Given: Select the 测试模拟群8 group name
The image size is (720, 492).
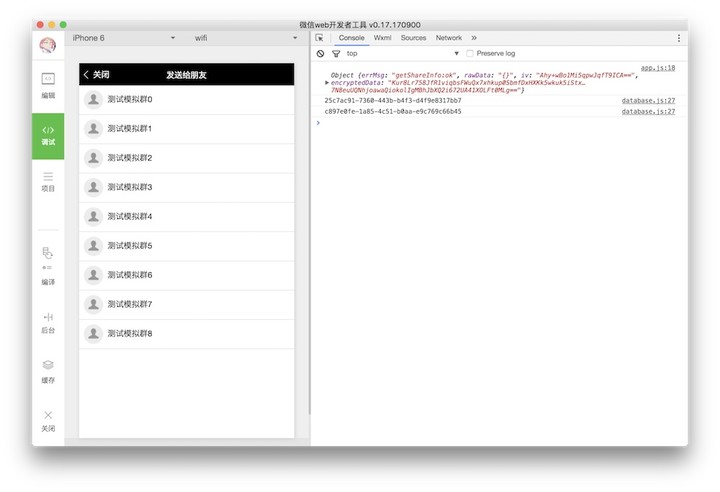Looking at the screenshot, I should [130, 334].
